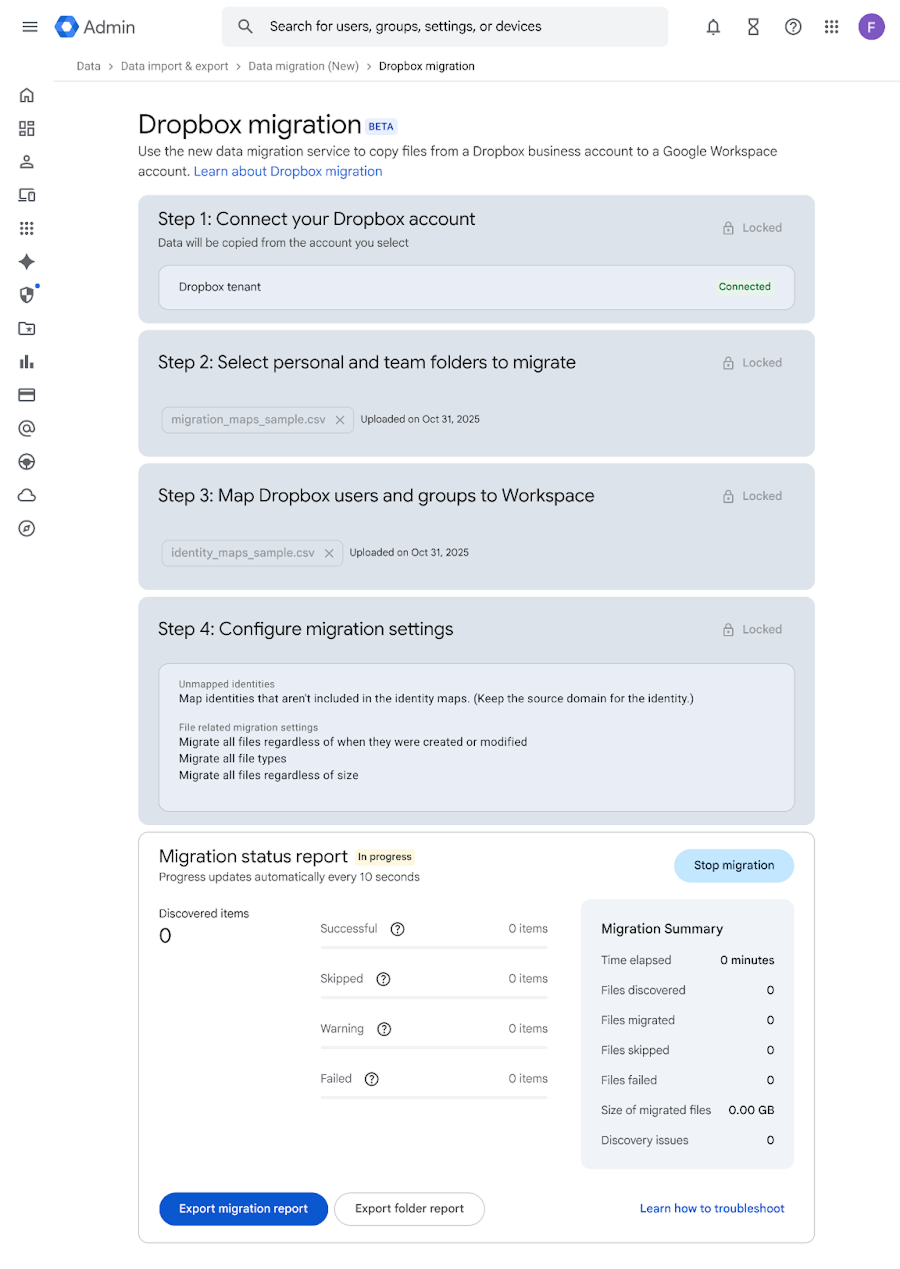
Task: Select the Billing card icon in sidebar
Action: [x=26, y=395]
